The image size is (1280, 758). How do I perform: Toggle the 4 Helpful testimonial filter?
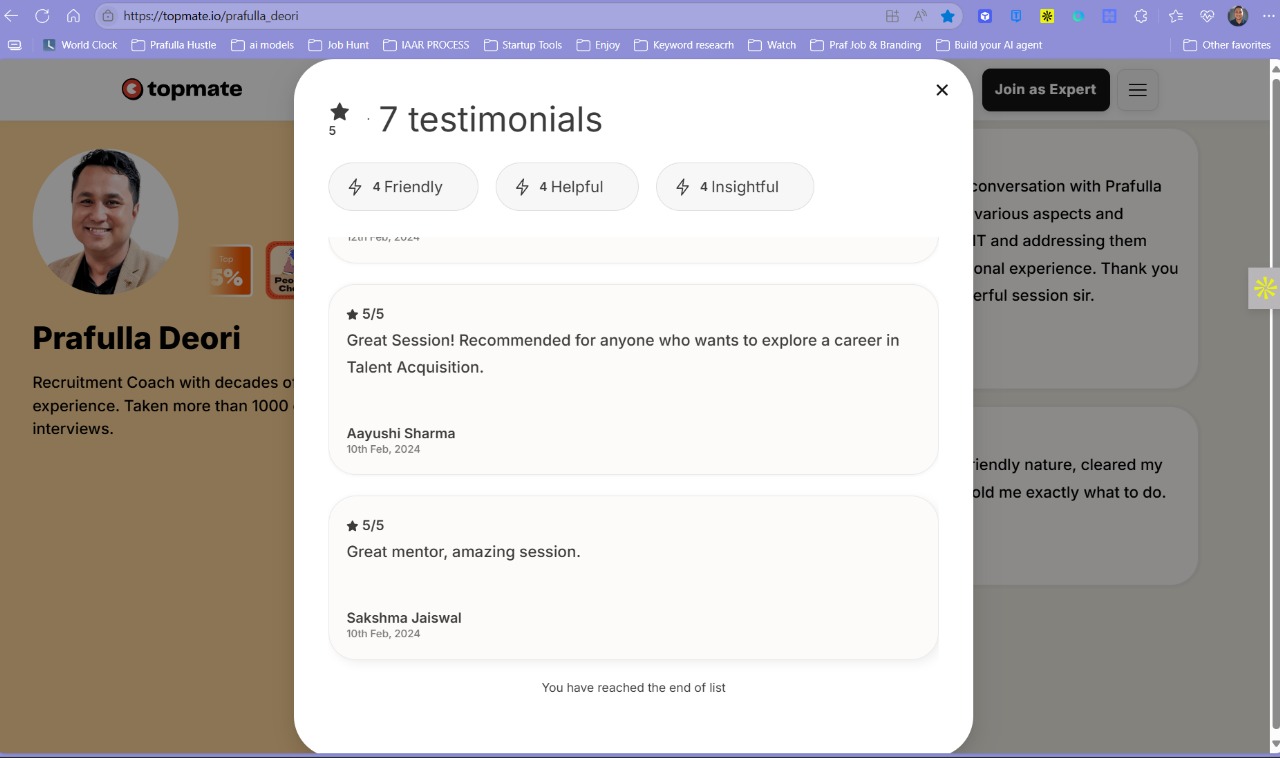(567, 186)
